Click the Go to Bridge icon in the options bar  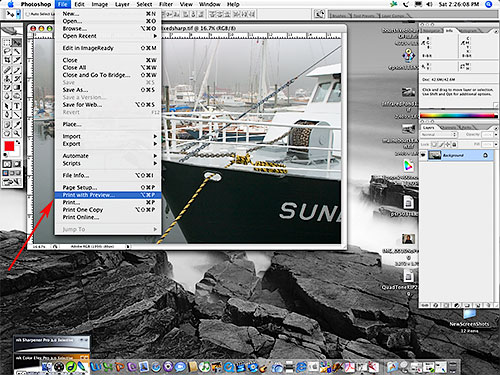pos(319,14)
